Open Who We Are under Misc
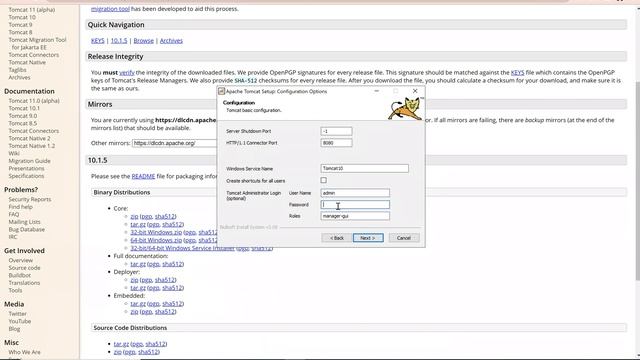640x360 pixels. pos(24,352)
